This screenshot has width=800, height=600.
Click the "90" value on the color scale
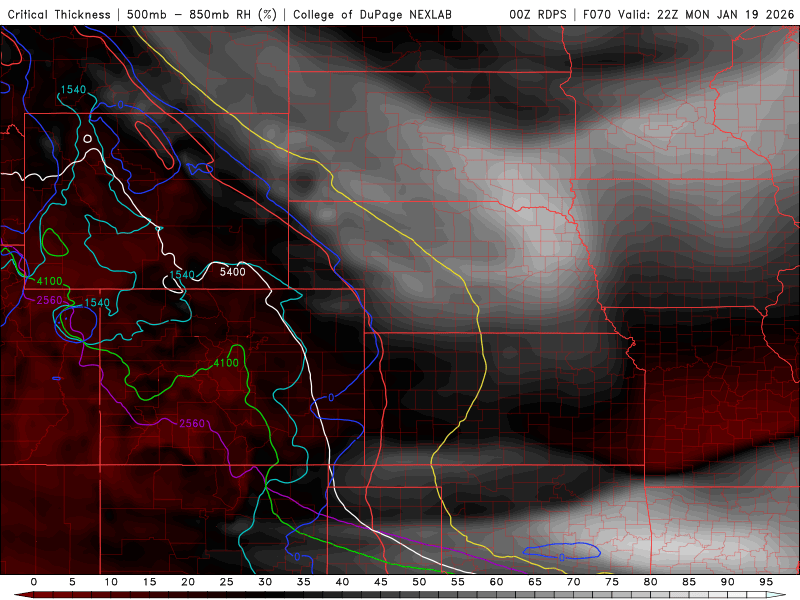pos(728,582)
